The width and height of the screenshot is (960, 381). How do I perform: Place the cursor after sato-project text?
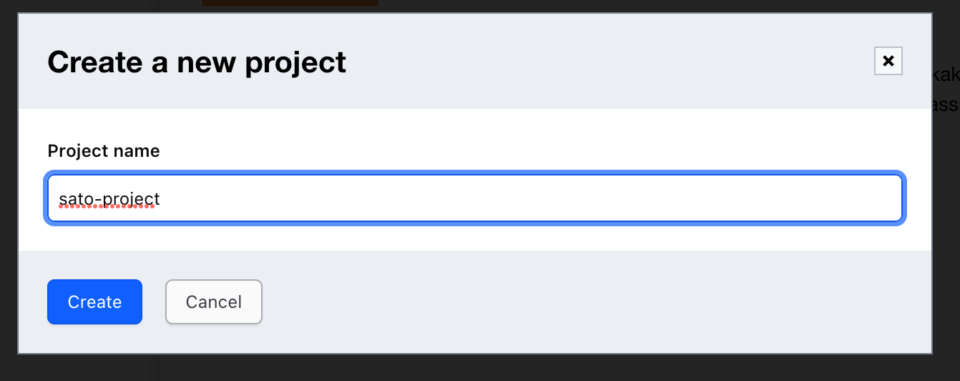162,199
